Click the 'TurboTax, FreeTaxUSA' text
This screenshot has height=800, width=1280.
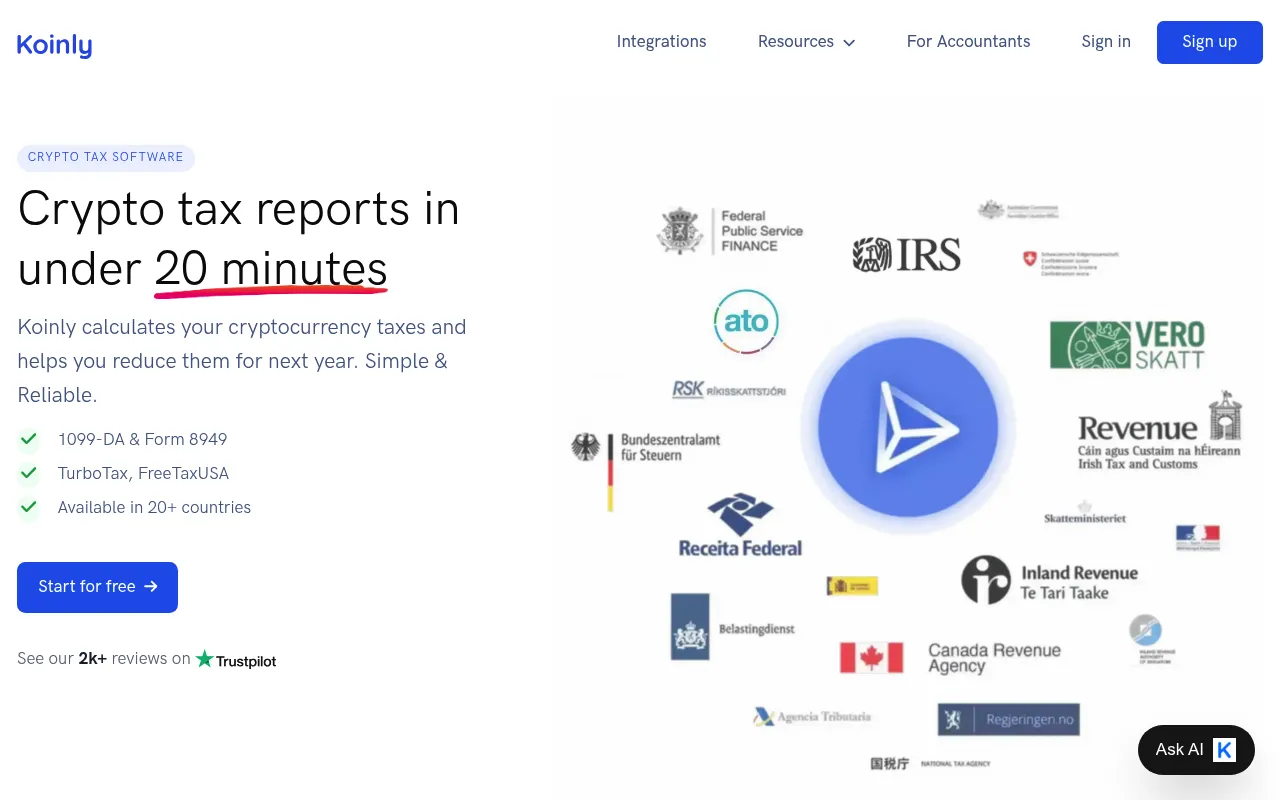click(x=143, y=473)
